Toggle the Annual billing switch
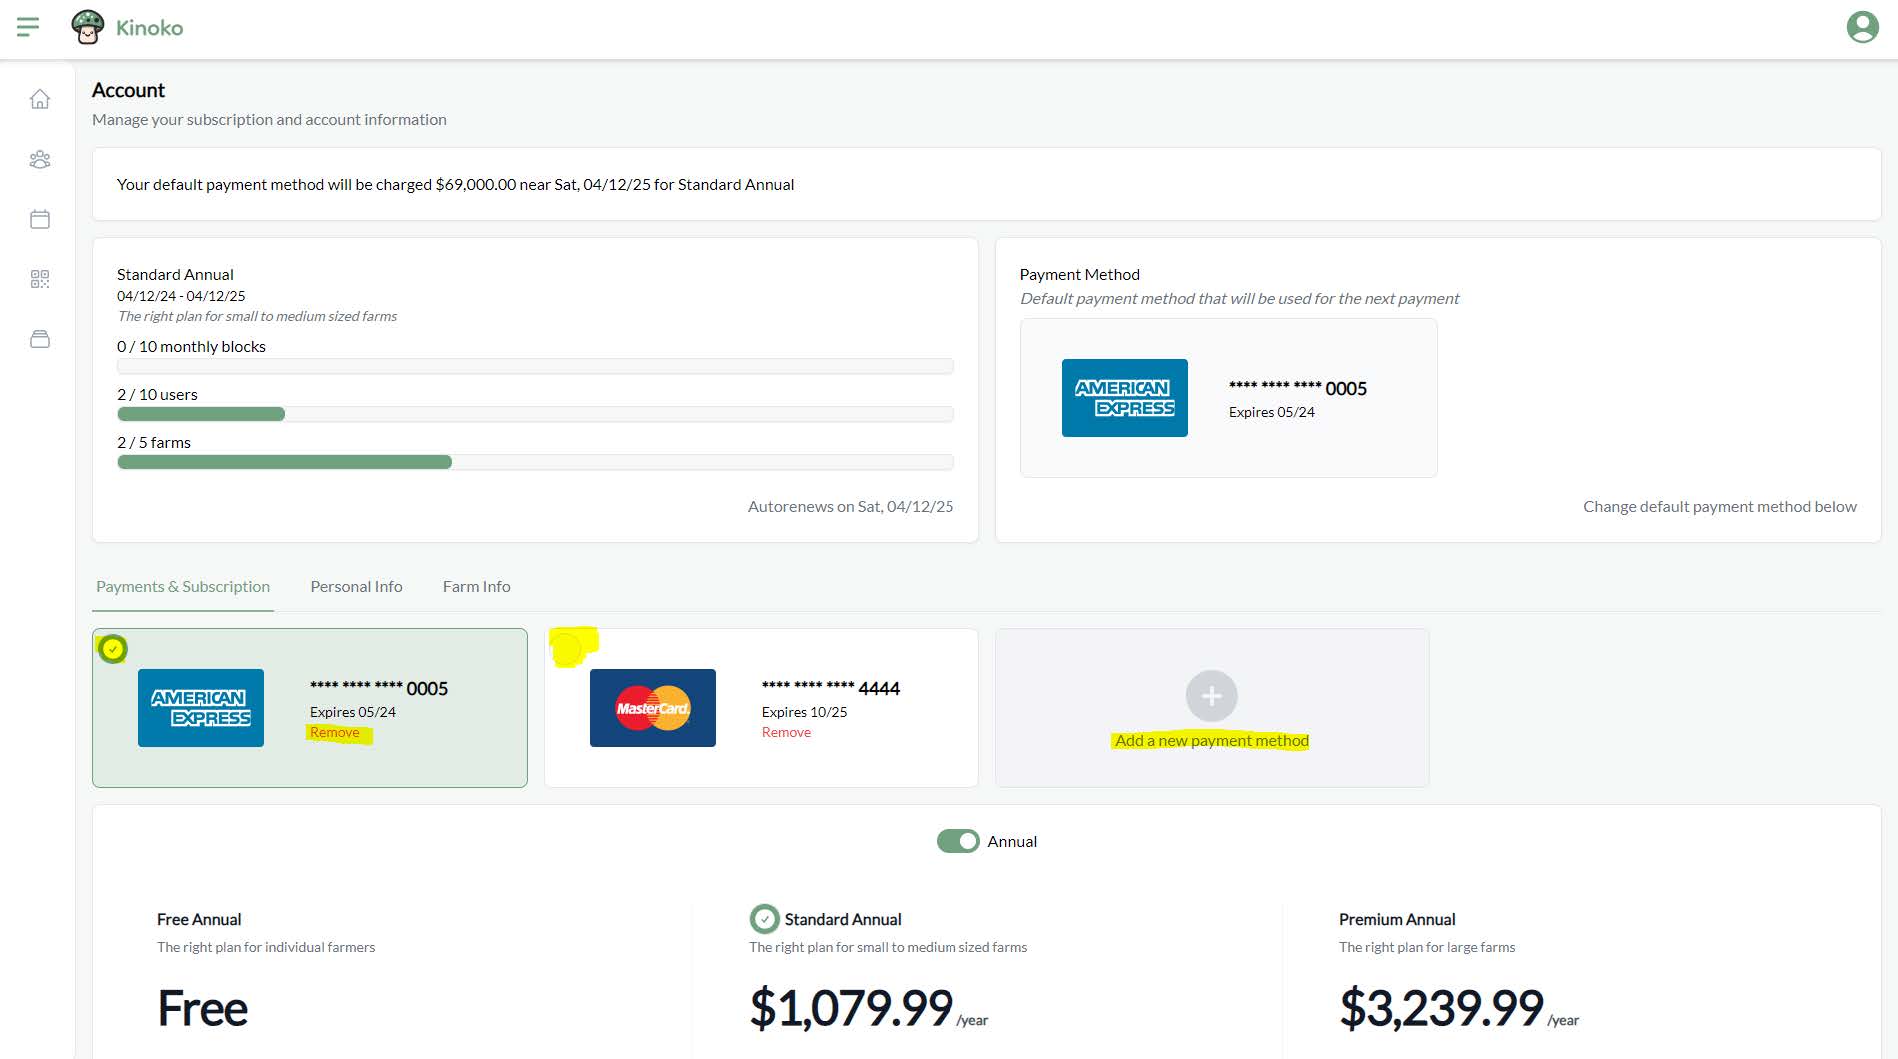The width and height of the screenshot is (1898, 1059). (x=957, y=841)
